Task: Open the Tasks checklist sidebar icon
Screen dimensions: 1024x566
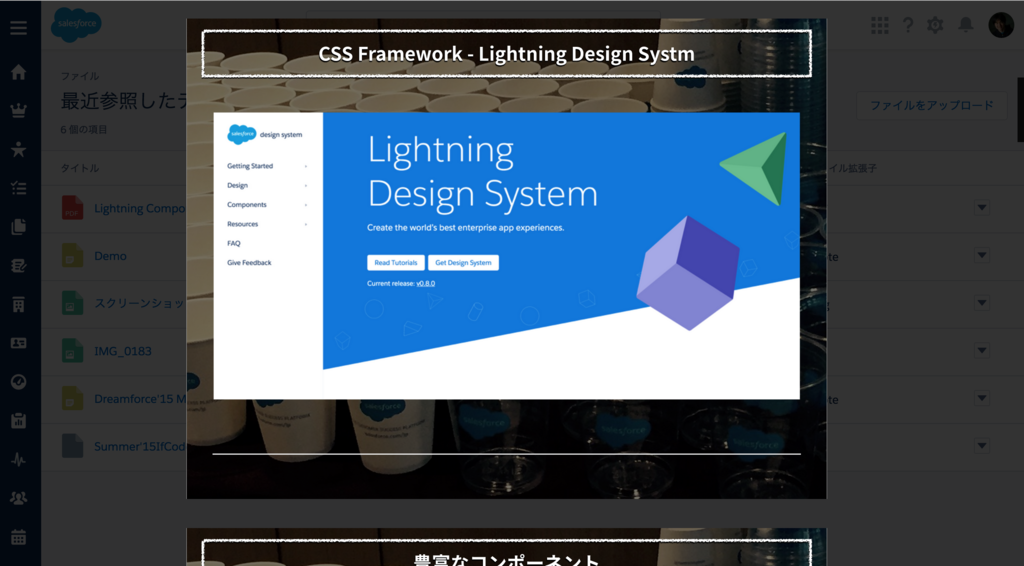Action: 18,188
